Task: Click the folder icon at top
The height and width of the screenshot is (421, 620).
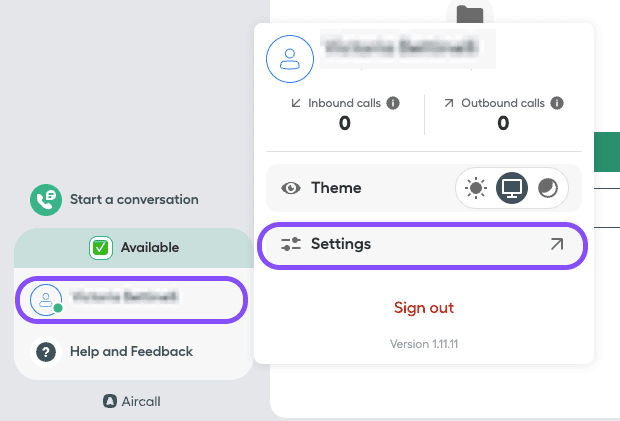Action: (469, 14)
